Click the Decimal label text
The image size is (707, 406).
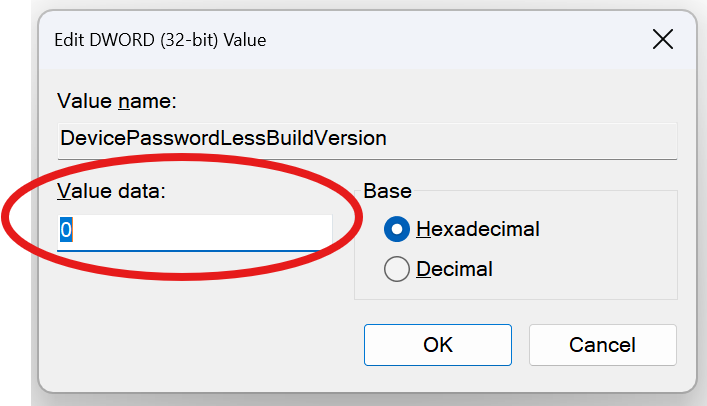pyautogui.click(x=454, y=269)
